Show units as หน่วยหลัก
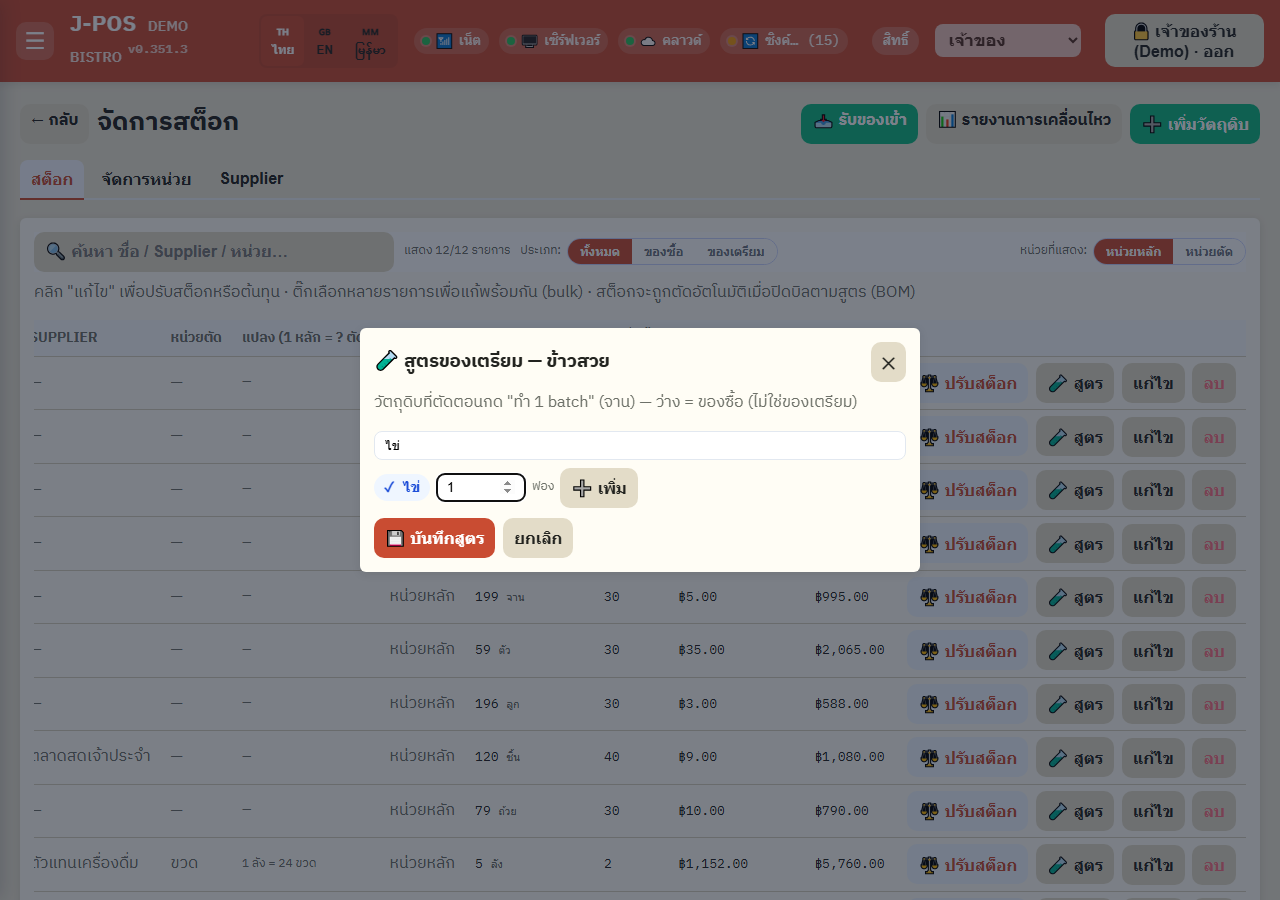This screenshot has height=900, width=1280. pos(1133,251)
